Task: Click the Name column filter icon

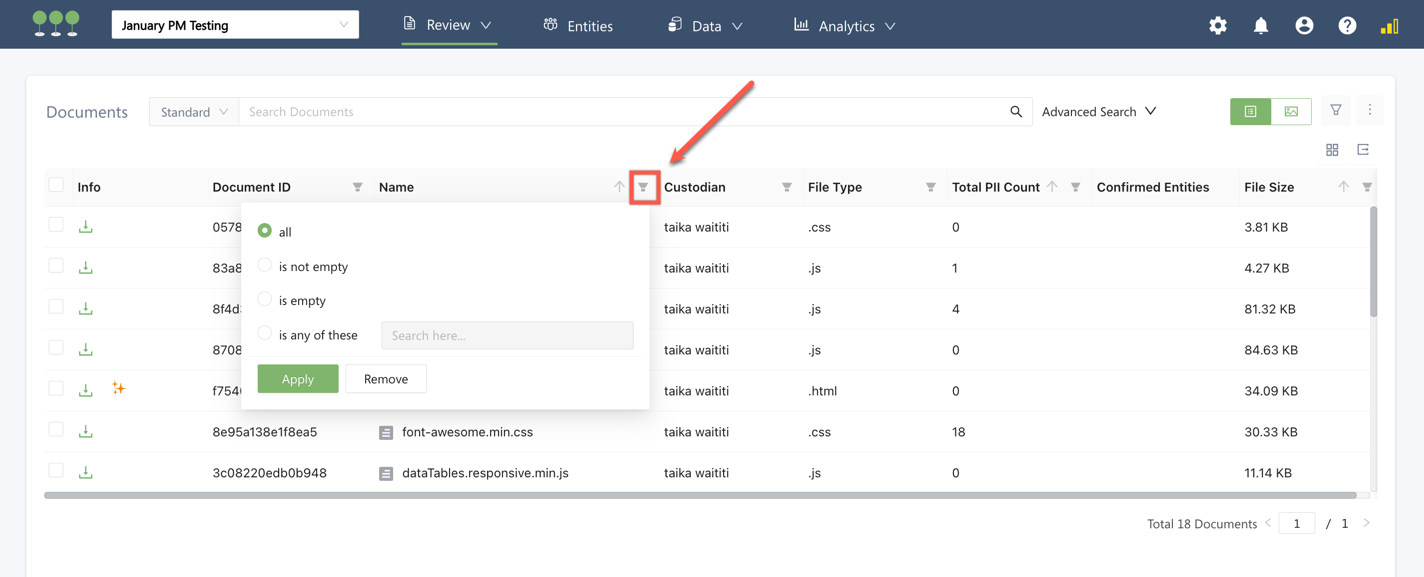Action: (x=643, y=187)
